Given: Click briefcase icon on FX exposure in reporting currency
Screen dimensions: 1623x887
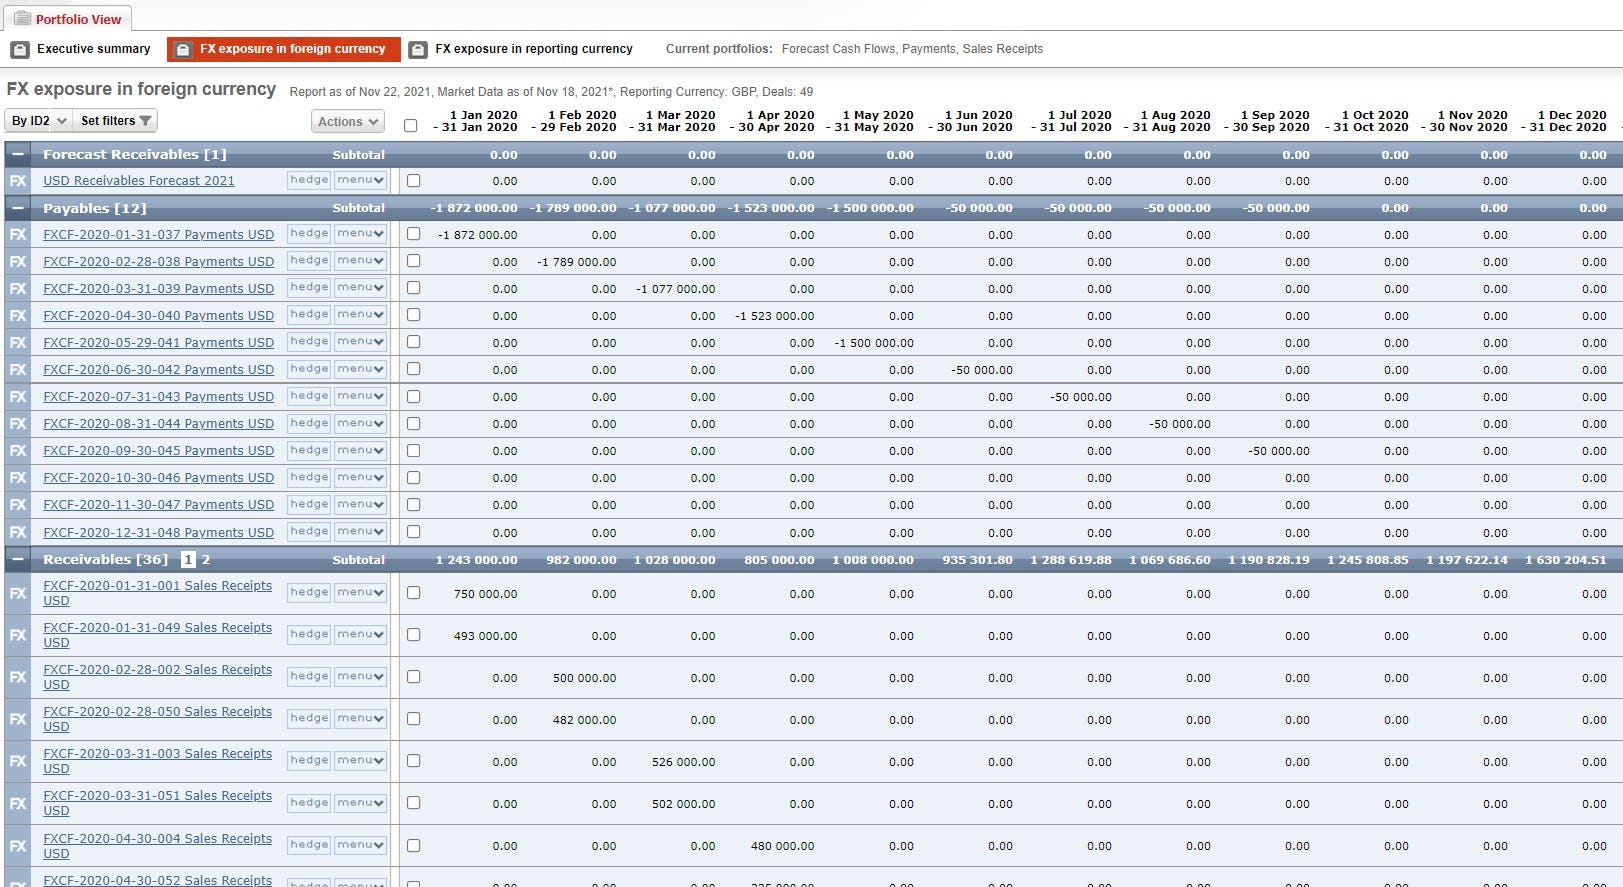Looking at the screenshot, I should click(x=418, y=49).
